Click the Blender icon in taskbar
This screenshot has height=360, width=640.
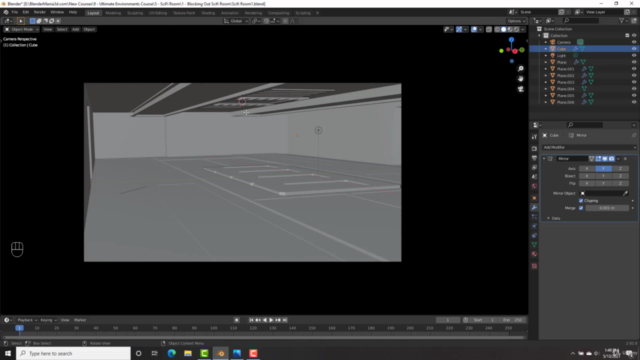point(221,353)
